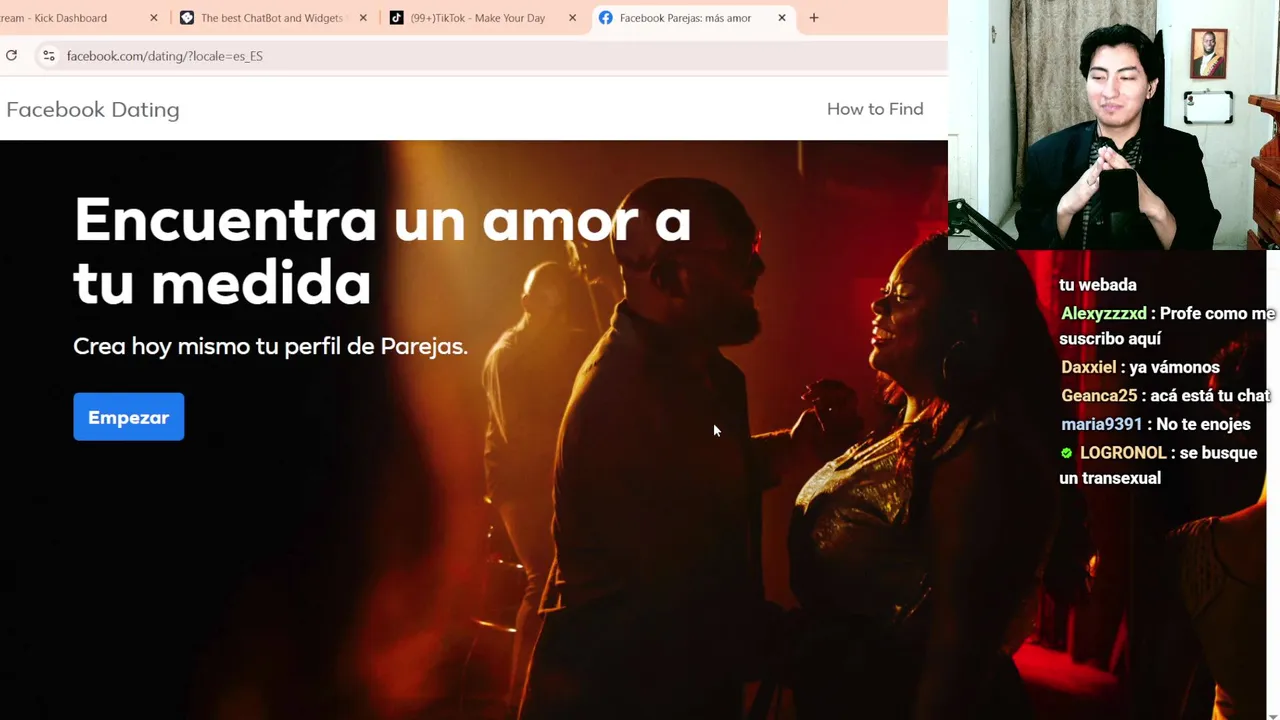This screenshot has width=1280, height=720.
Task: Select the facebook.com/dating address bar URL
Action: 165,56
